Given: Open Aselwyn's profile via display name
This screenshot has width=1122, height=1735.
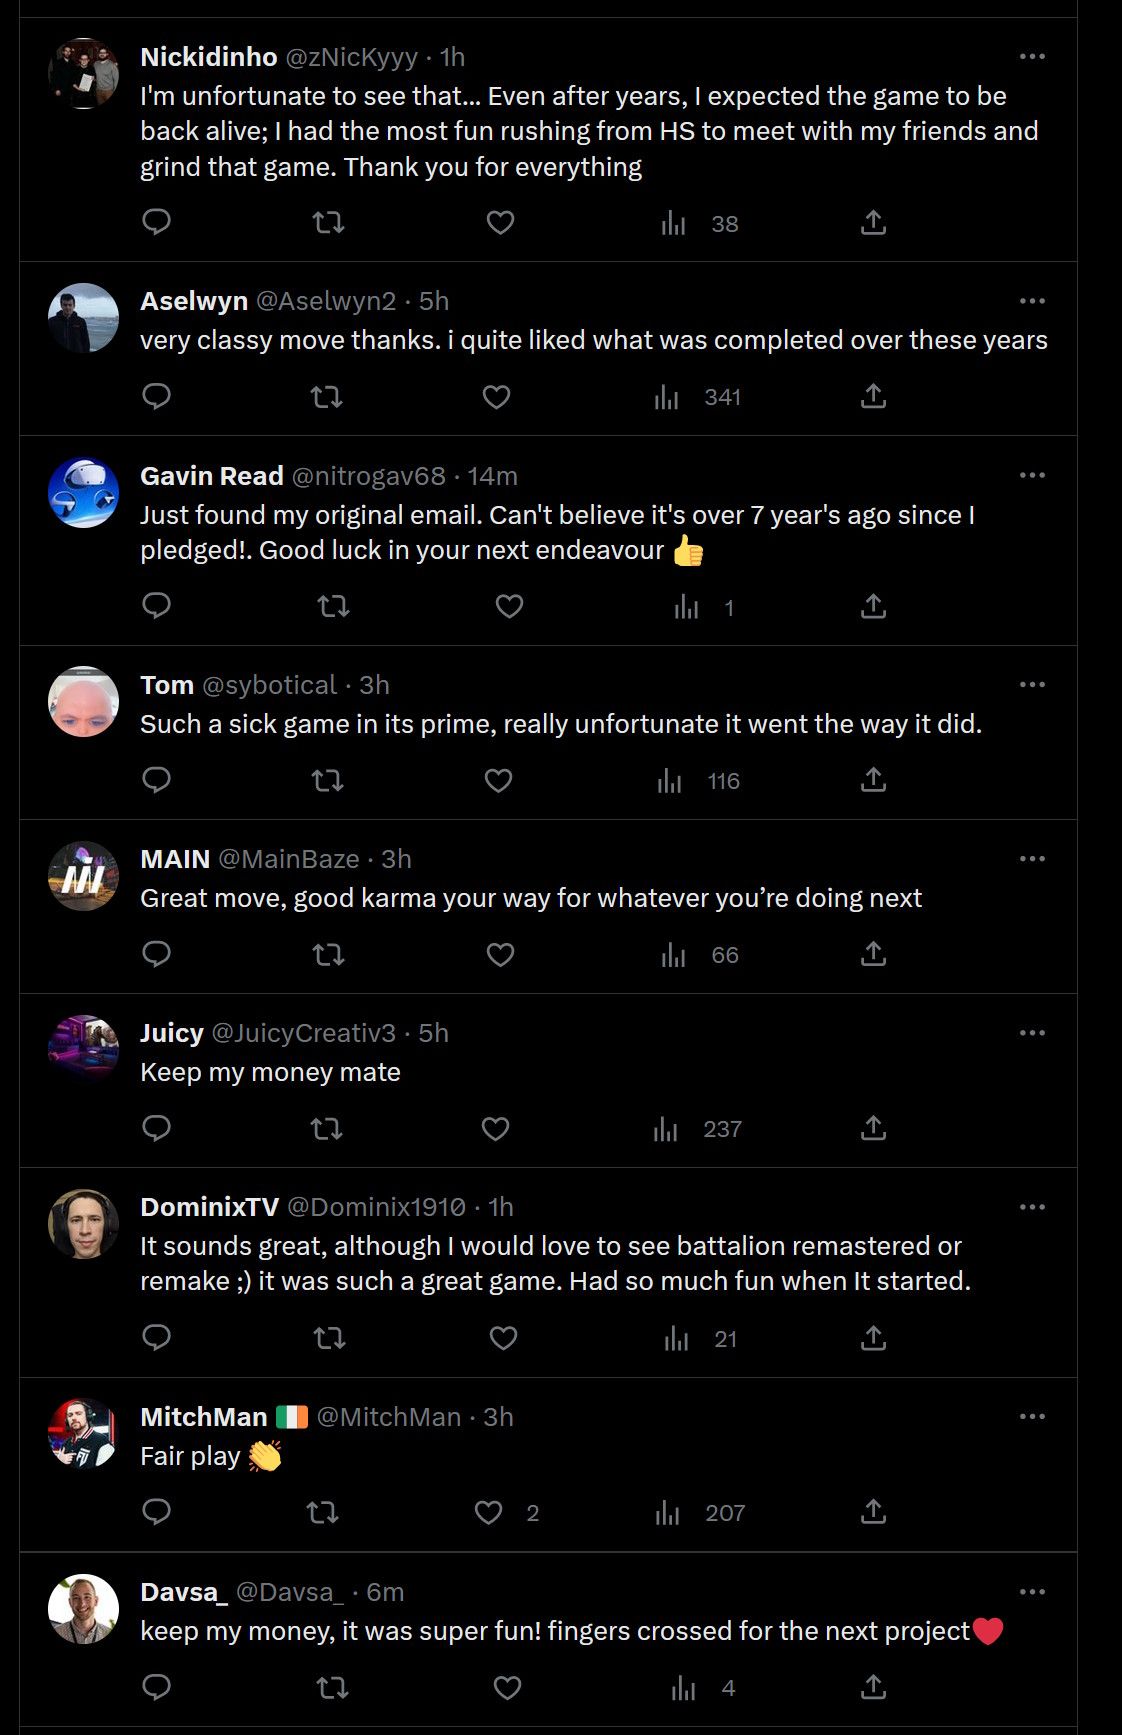Looking at the screenshot, I should tap(194, 301).
